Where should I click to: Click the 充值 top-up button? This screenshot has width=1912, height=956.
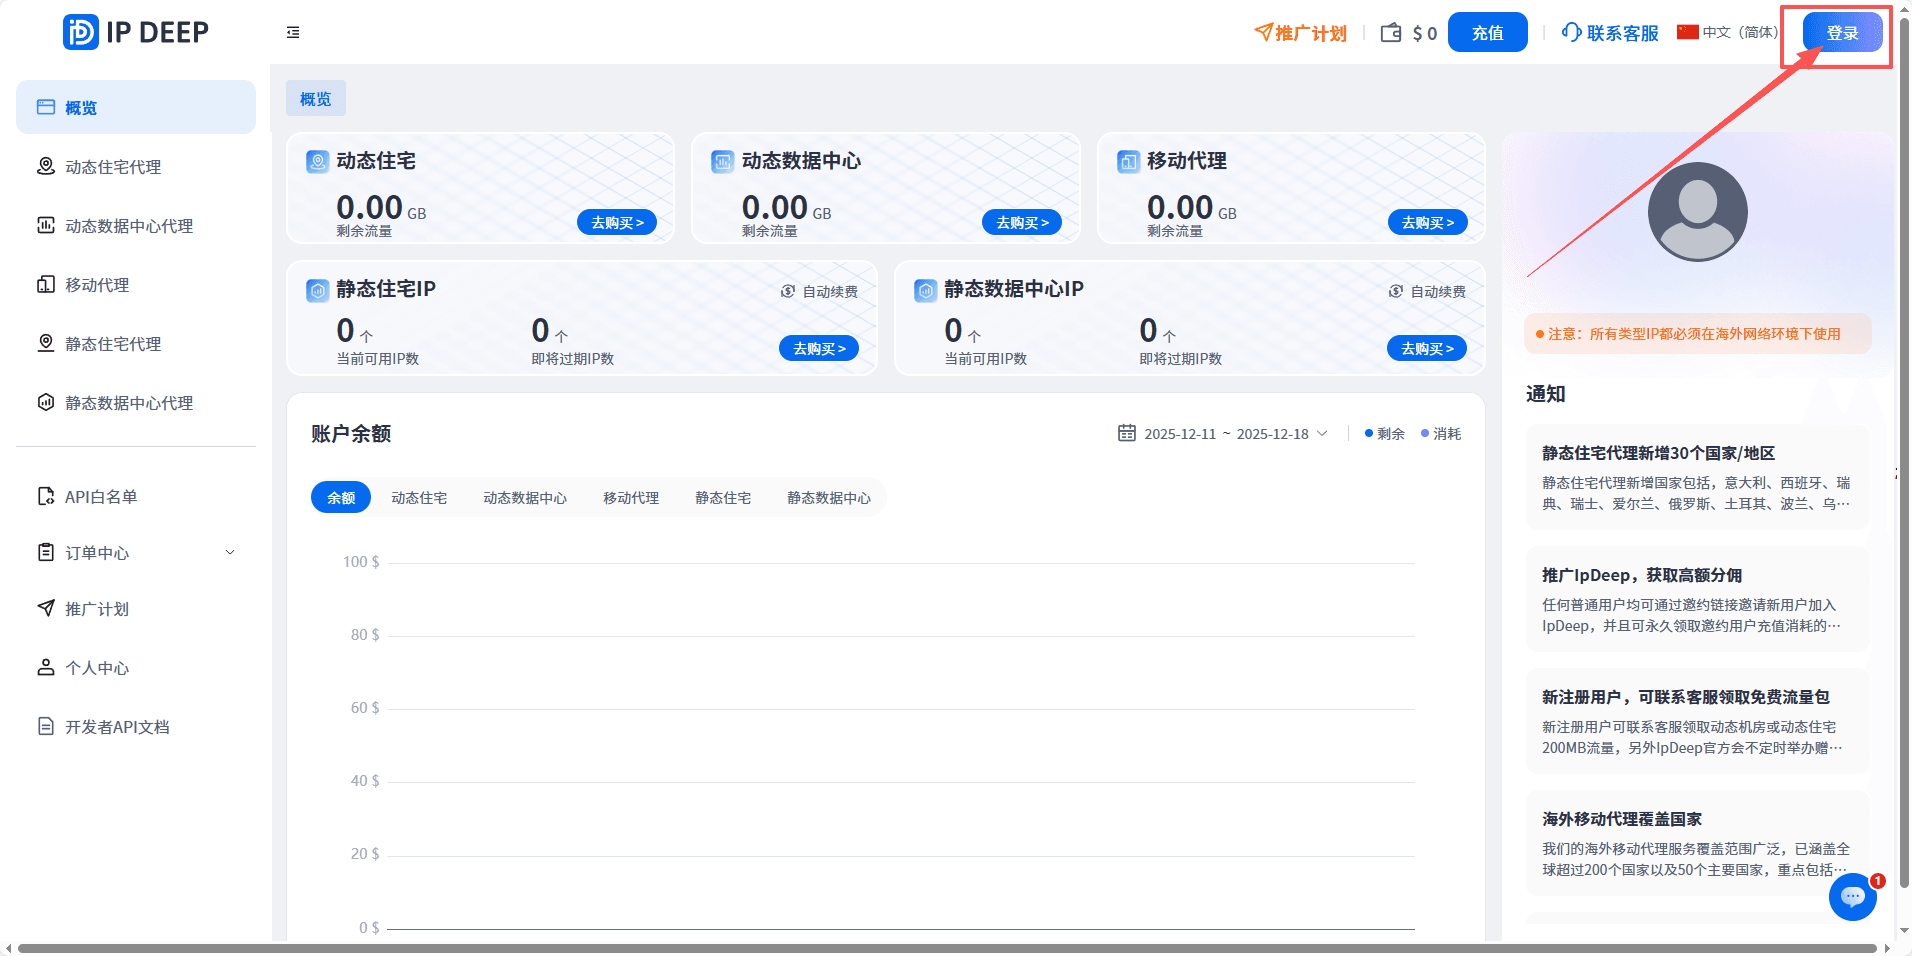(1487, 32)
